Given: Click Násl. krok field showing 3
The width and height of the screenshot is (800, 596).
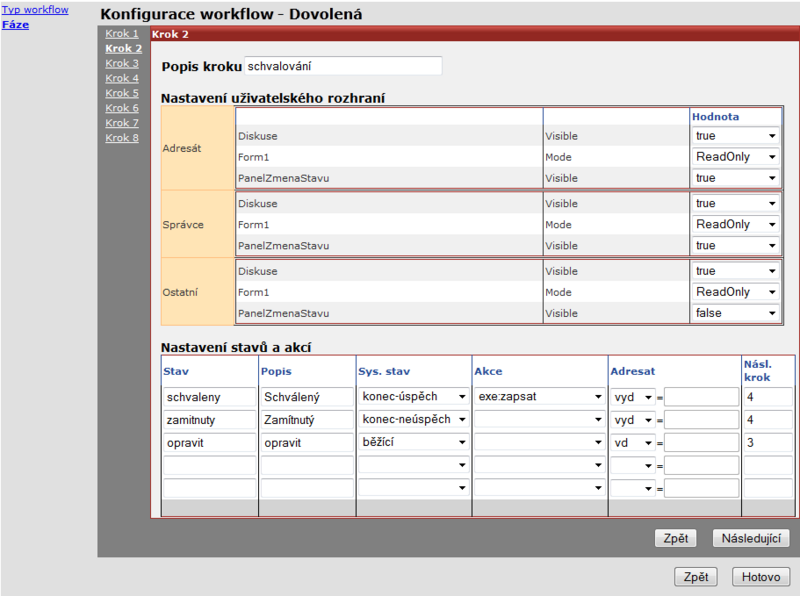Looking at the screenshot, I should (x=768, y=443).
